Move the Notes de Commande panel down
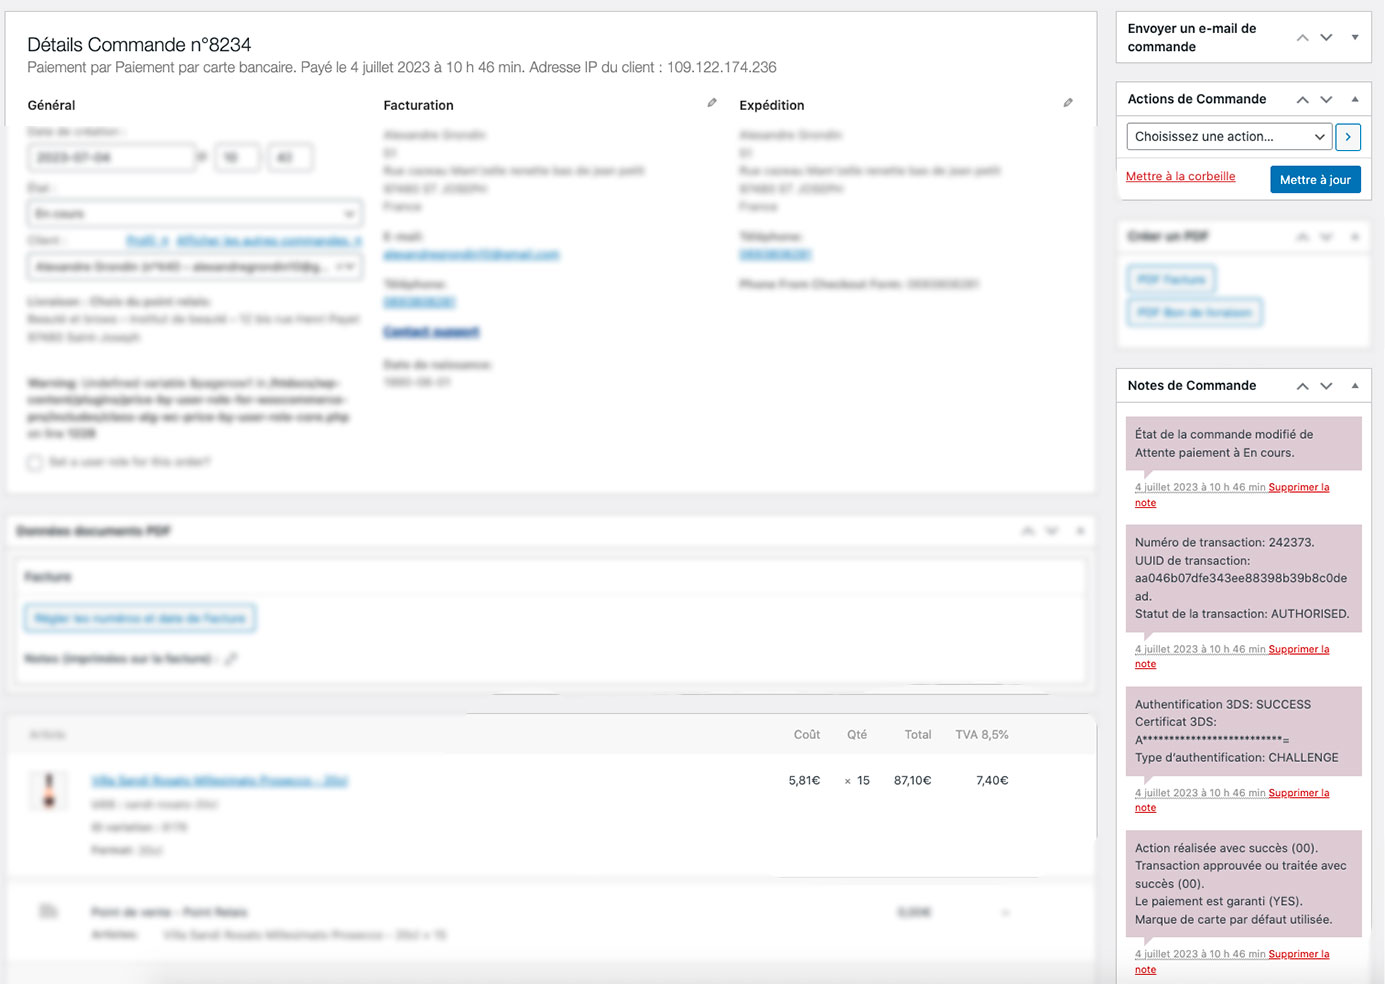 click(1326, 386)
